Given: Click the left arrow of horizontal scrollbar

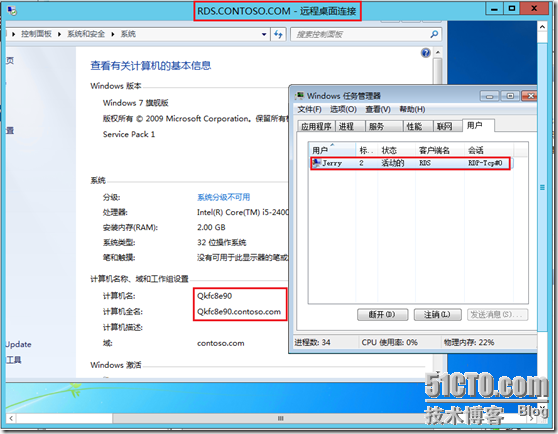Looking at the screenshot, I should click(11, 418).
